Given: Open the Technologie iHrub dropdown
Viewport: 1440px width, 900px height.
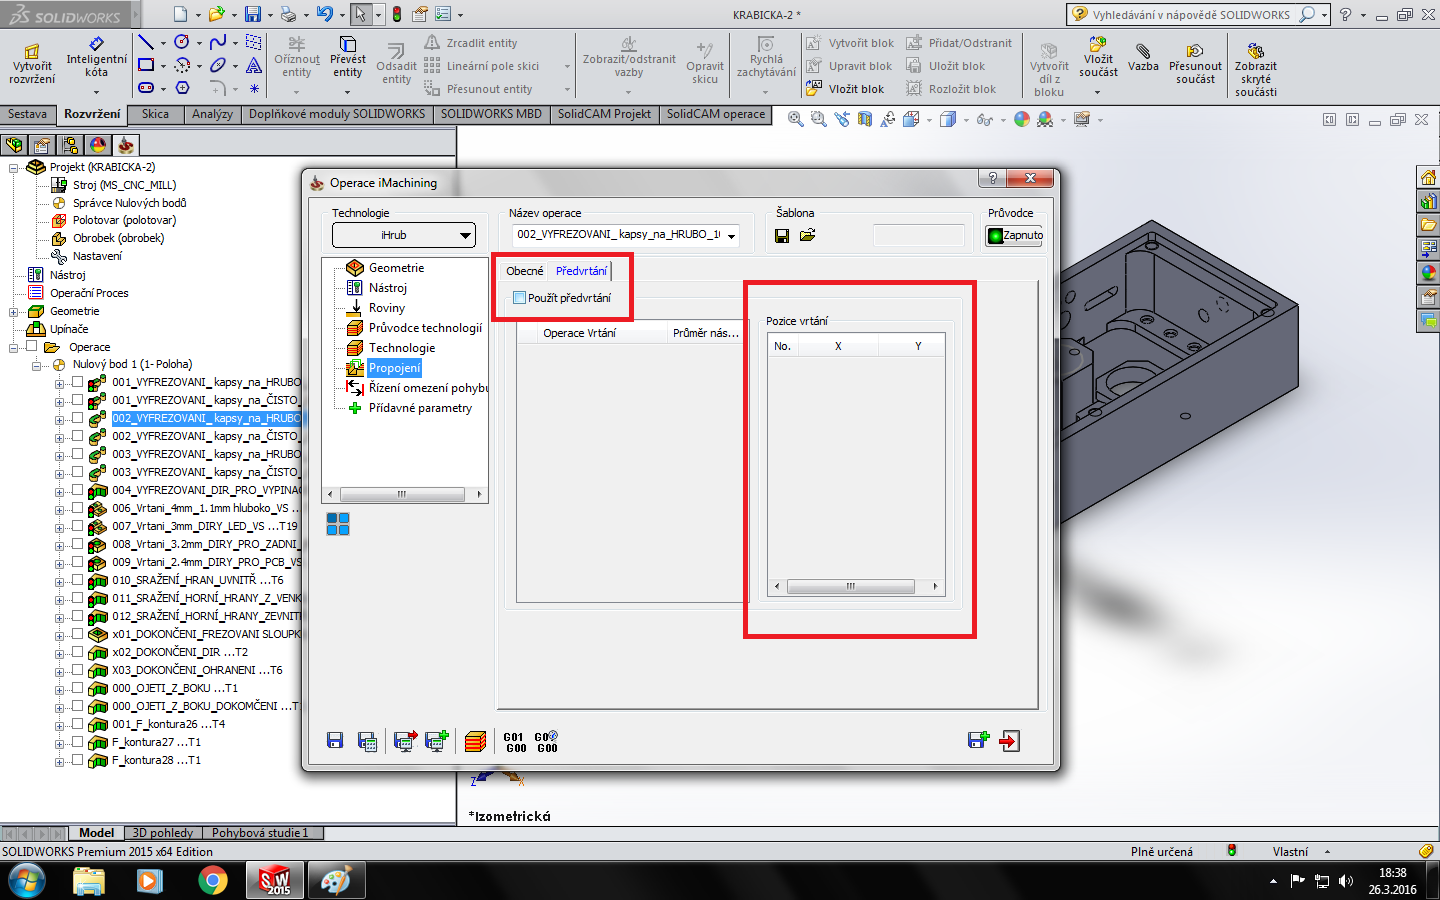Looking at the screenshot, I should pyautogui.click(x=404, y=236).
